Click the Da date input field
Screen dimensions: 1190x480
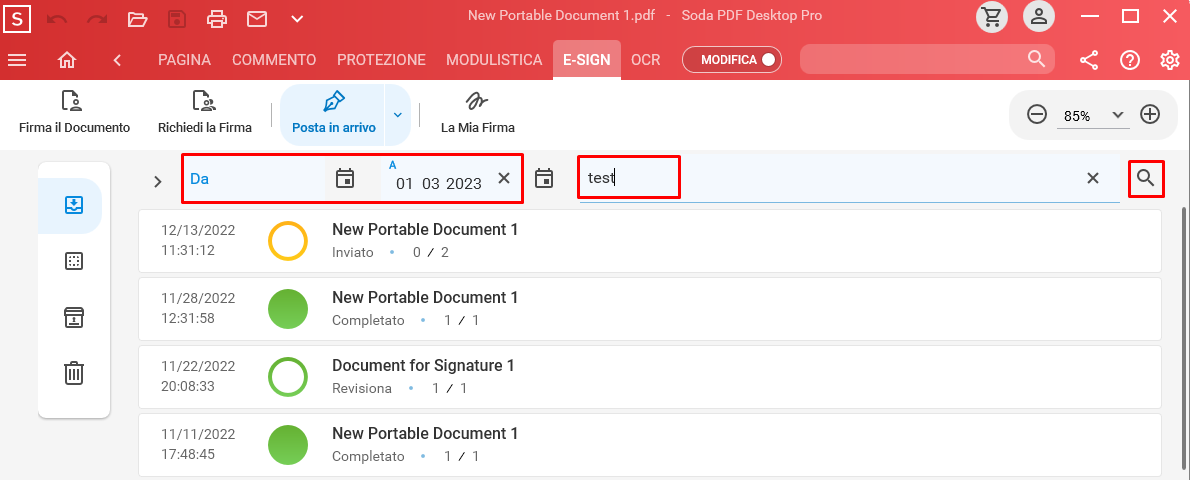click(253, 179)
